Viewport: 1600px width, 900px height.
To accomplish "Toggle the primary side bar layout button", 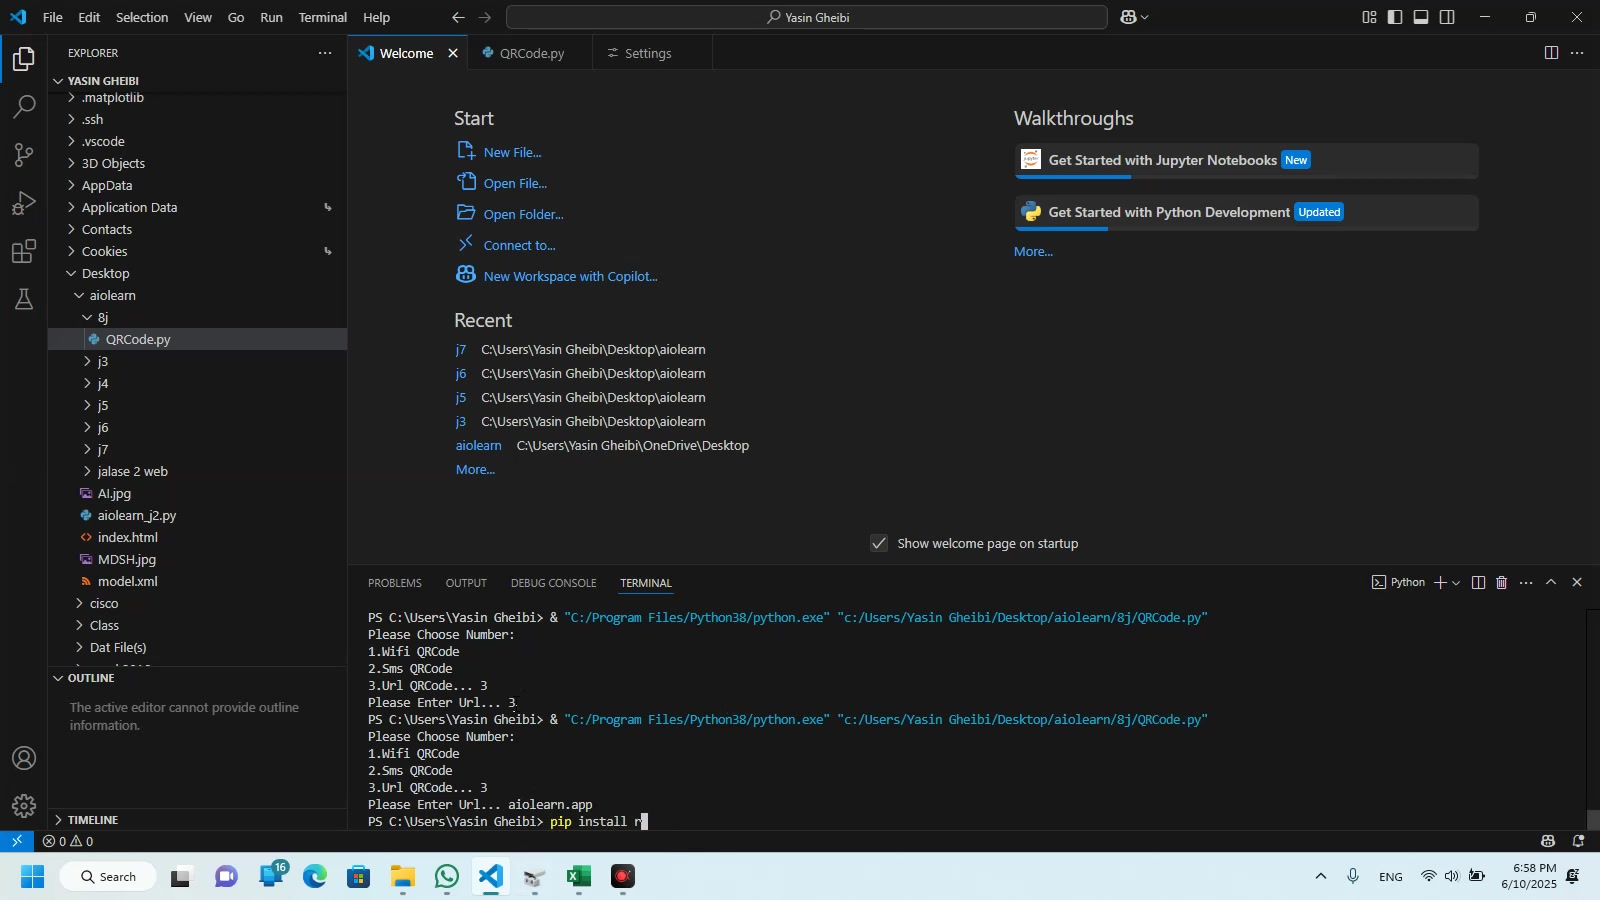I will click(x=1395, y=17).
